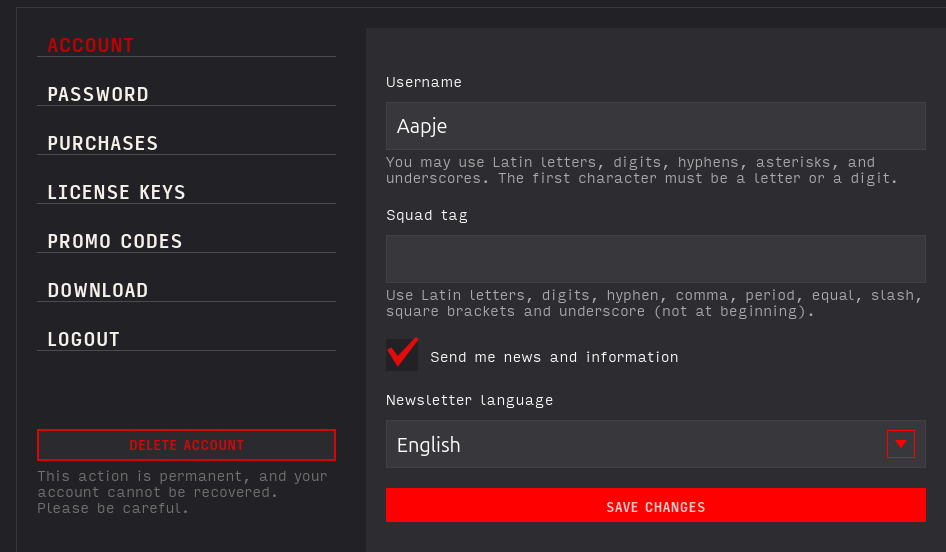946x552 pixels.
Task: Click the 'Newsletter language' label
Action: [469, 400]
